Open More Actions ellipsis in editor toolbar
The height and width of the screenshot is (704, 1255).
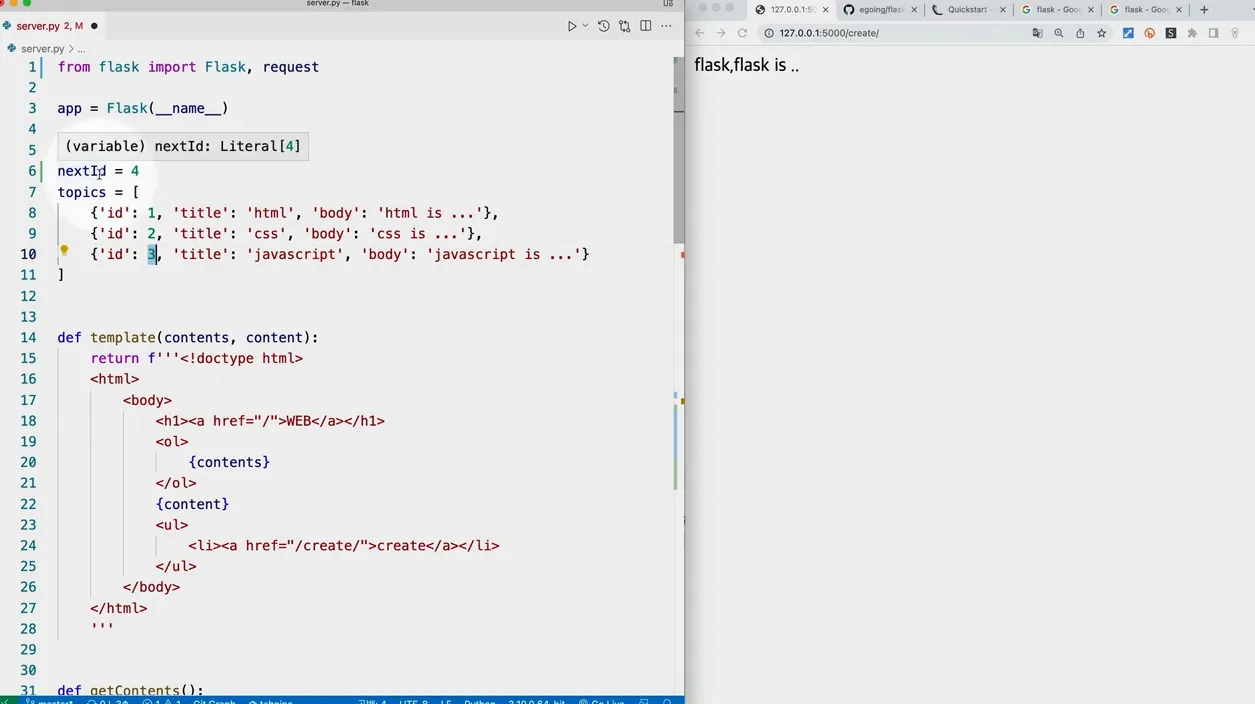tap(667, 26)
